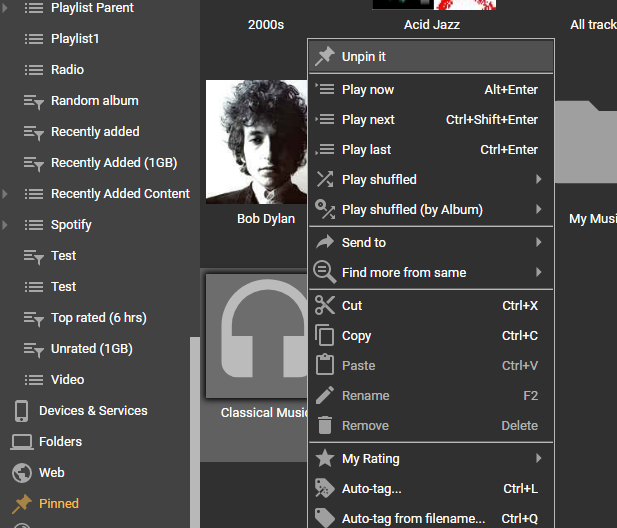
Task: Choose Play last from context menu
Action: tap(366, 149)
